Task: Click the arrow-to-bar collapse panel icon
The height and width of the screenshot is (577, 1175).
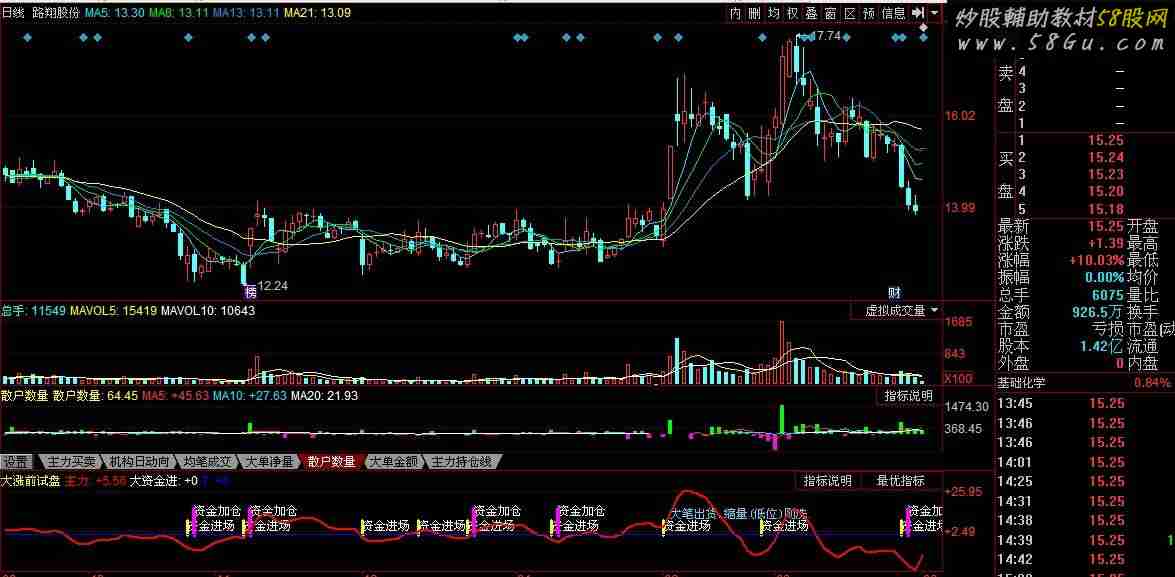Action: (x=918, y=13)
